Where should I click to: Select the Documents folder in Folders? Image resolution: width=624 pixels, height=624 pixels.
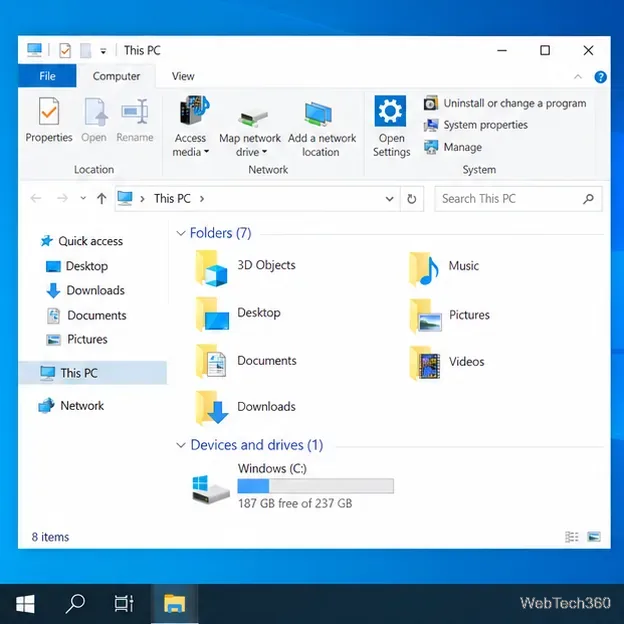pyautogui.click(x=246, y=361)
